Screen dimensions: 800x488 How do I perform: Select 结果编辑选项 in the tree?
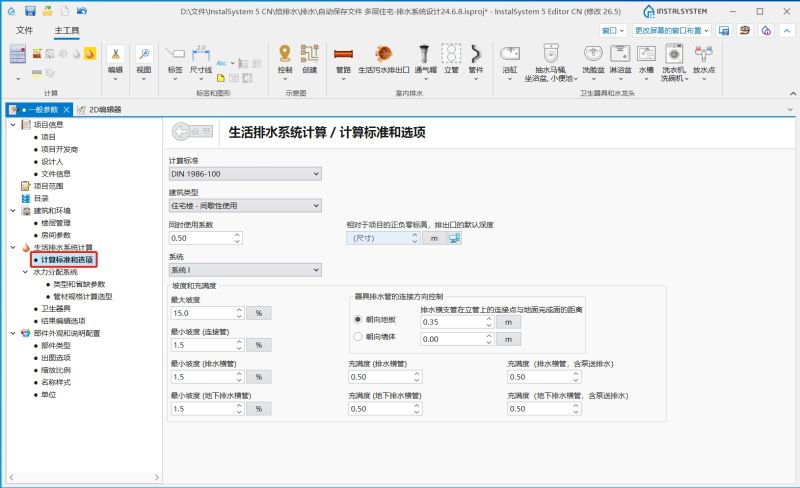(63, 321)
